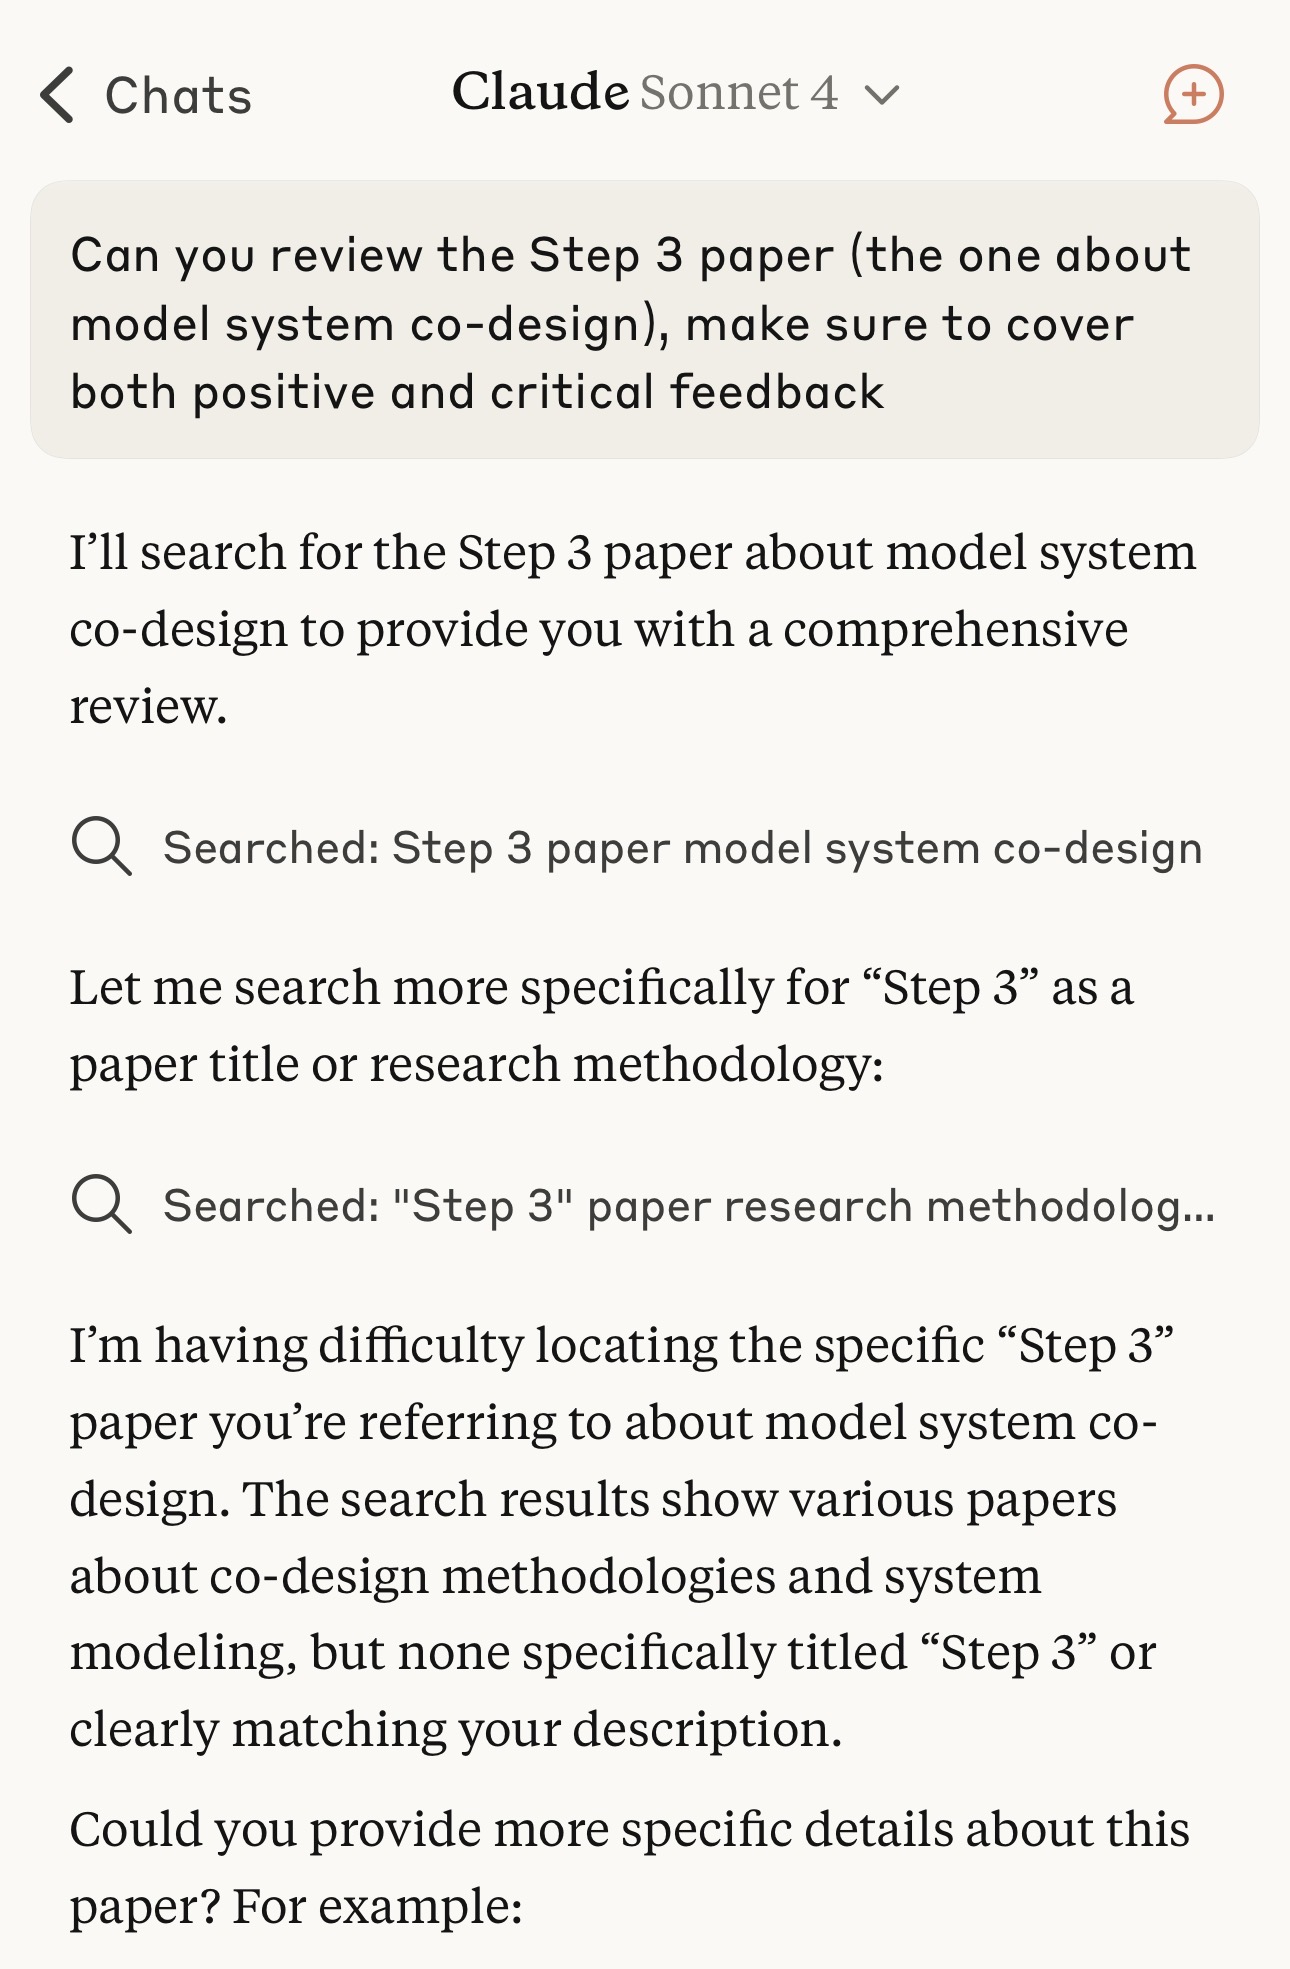Tap magnifier icon beside "Step 3" research search
This screenshot has height=1969, width=1290.
pyautogui.click(x=102, y=1205)
